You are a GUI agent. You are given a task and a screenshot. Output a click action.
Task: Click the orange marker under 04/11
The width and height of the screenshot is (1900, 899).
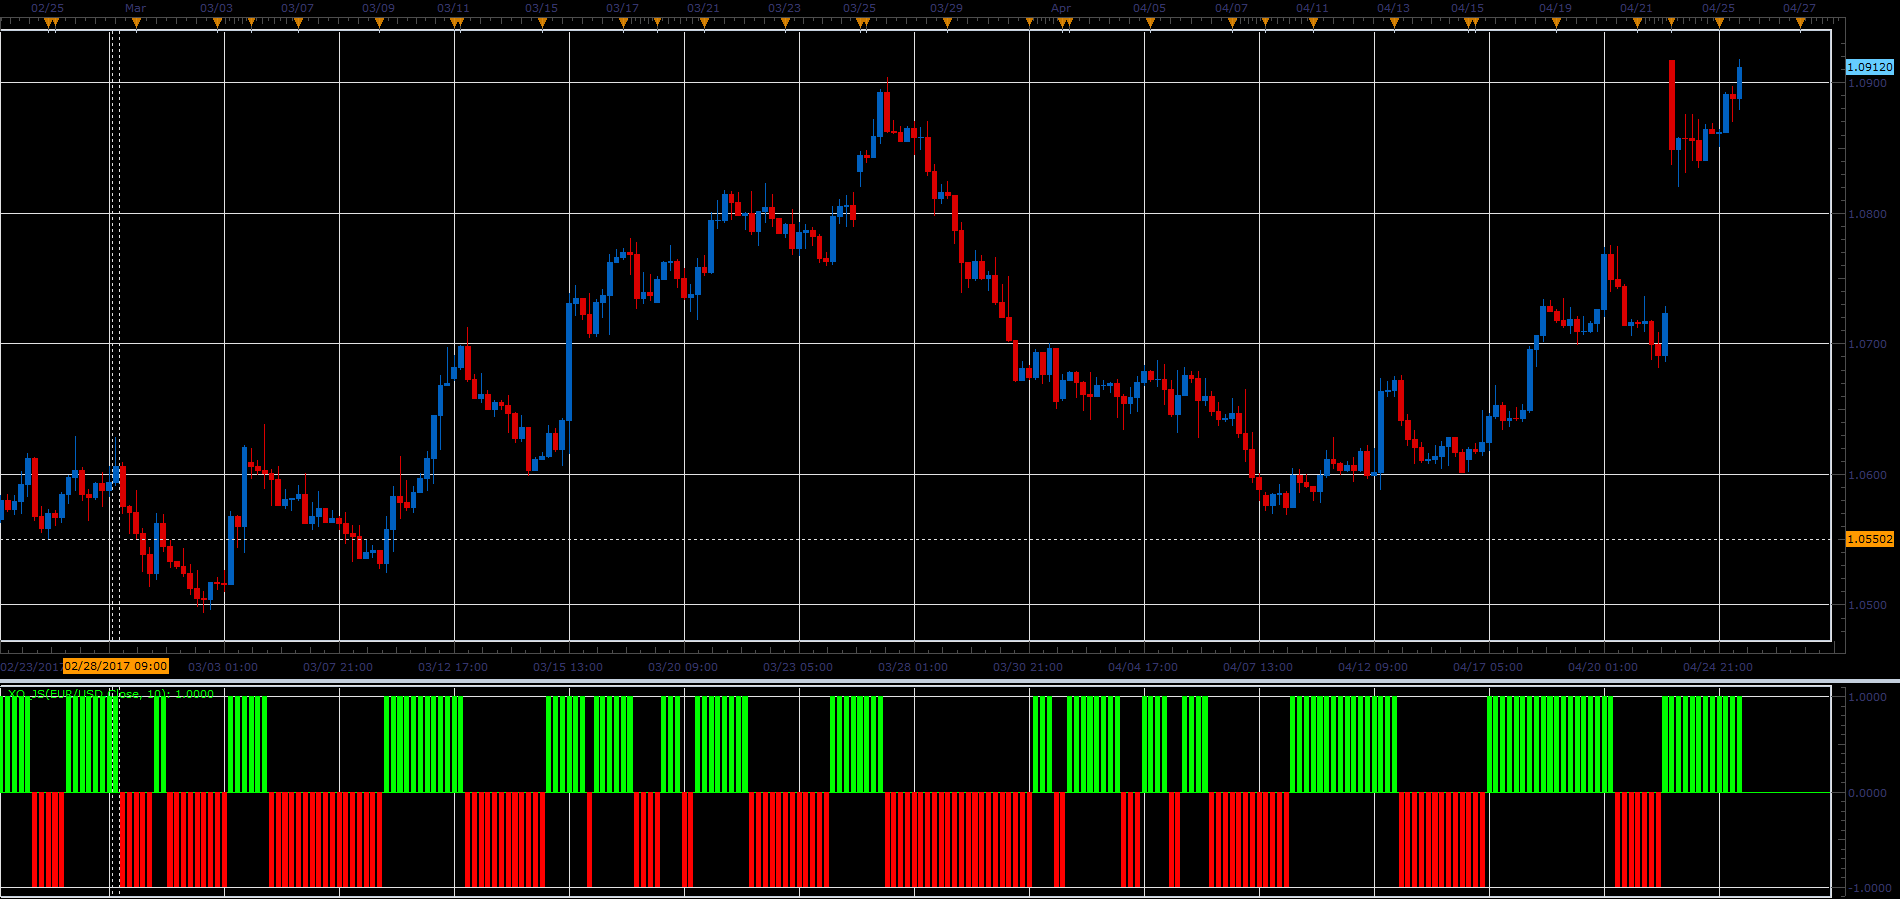(1313, 22)
